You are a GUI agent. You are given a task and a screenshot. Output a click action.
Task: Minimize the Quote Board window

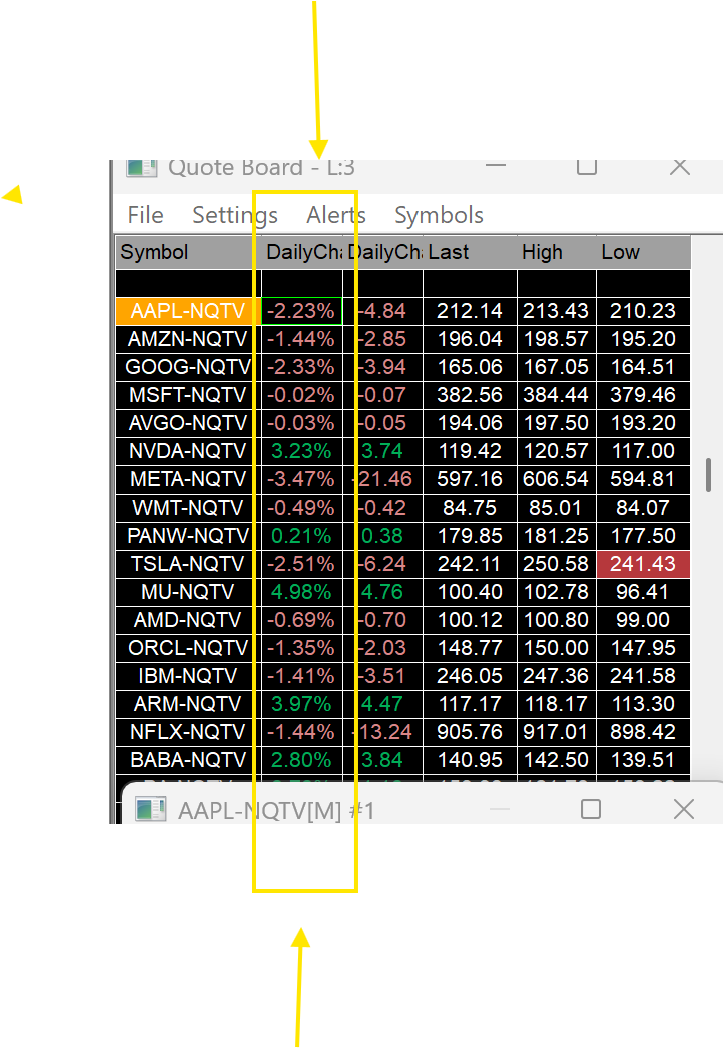496,164
